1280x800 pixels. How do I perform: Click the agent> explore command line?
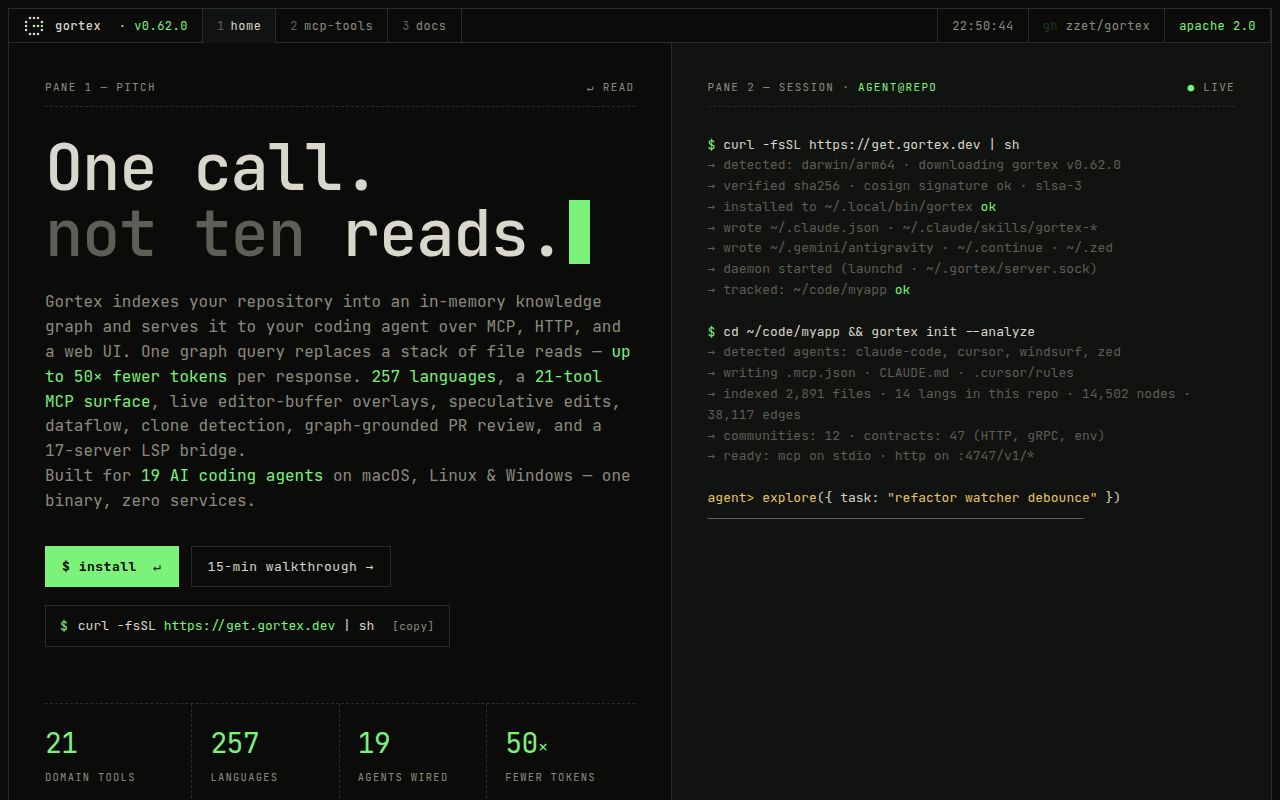914,497
